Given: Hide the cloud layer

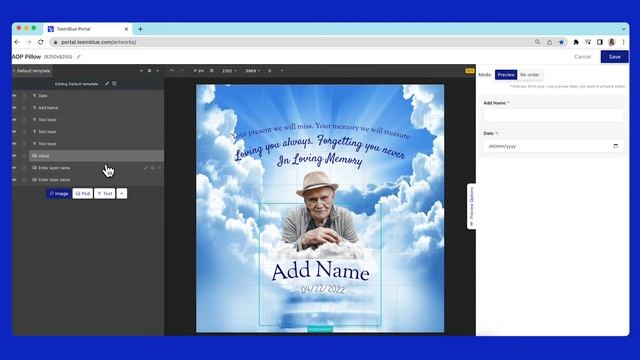Looking at the screenshot, I should tap(15, 156).
